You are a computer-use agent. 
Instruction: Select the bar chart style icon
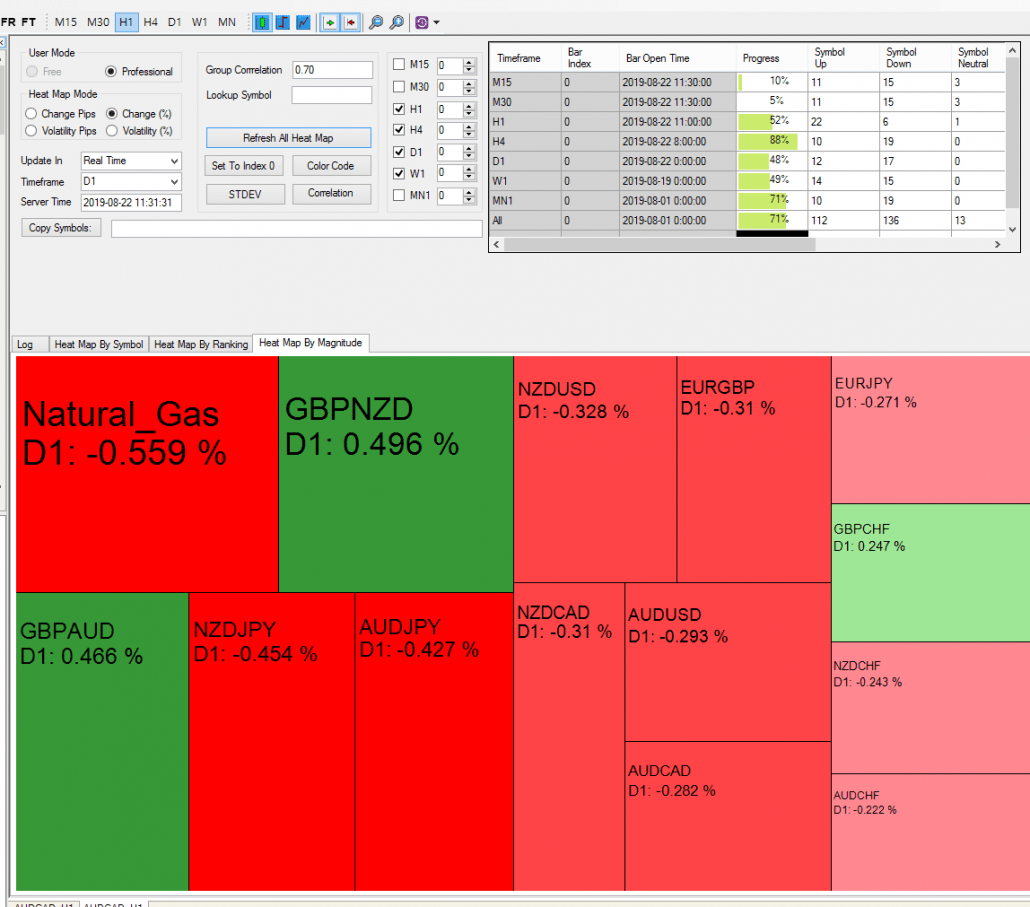click(x=283, y=22)
